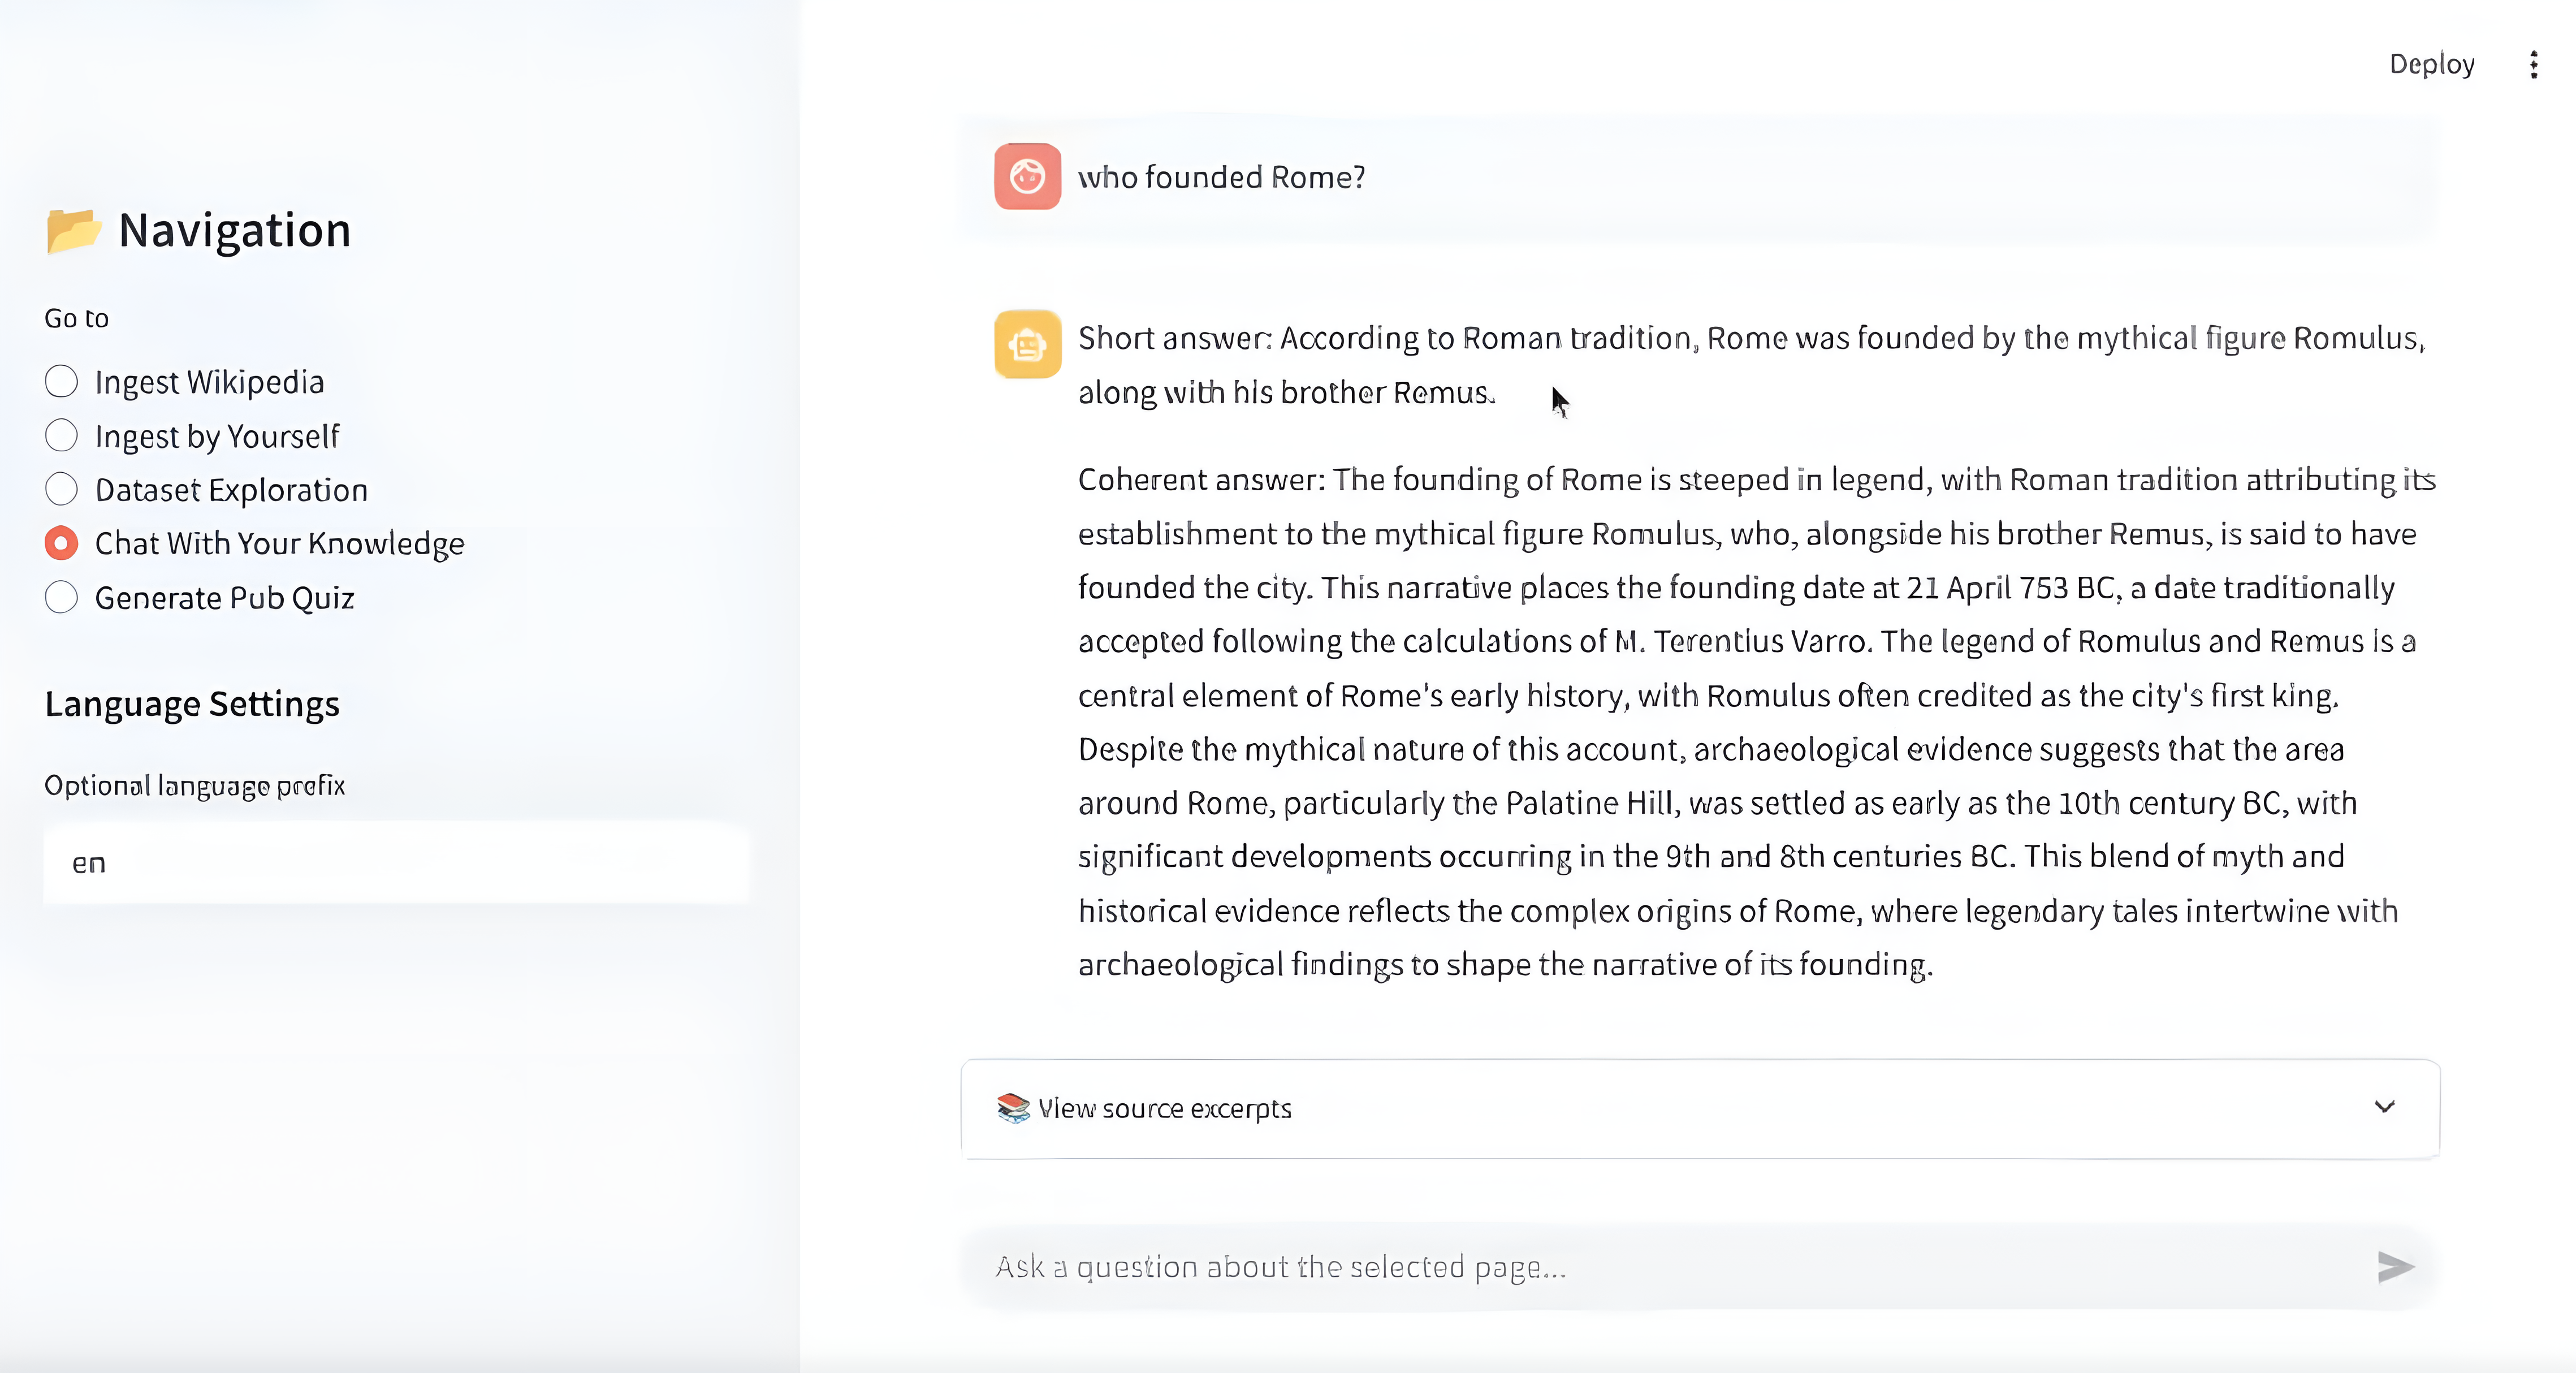
Task: Click the 'who founded Rome?' message
Action: 1221,178
